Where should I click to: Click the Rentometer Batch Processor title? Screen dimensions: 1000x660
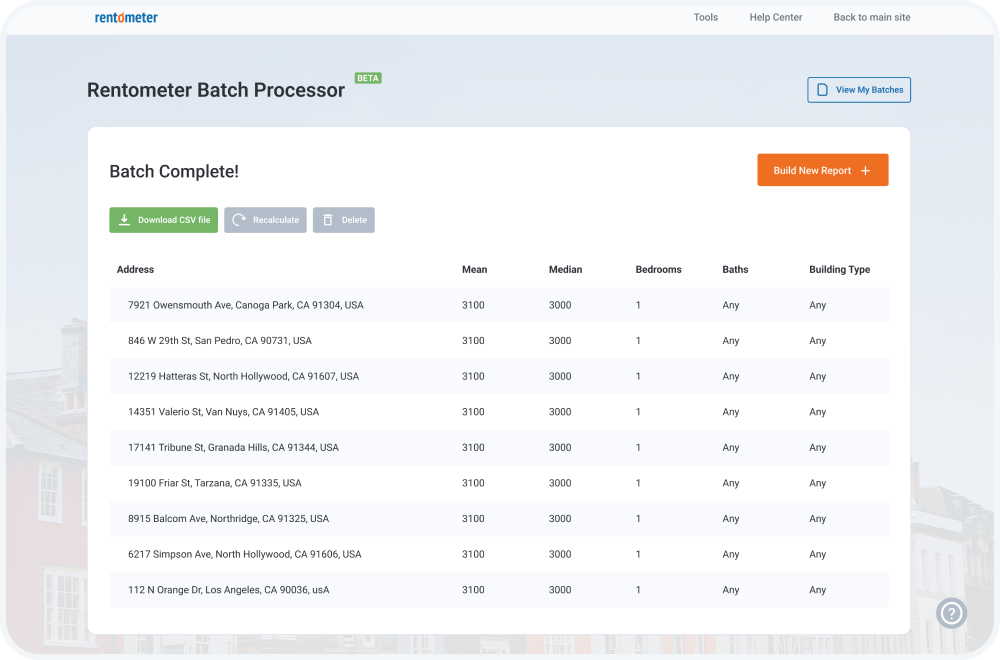216,90
